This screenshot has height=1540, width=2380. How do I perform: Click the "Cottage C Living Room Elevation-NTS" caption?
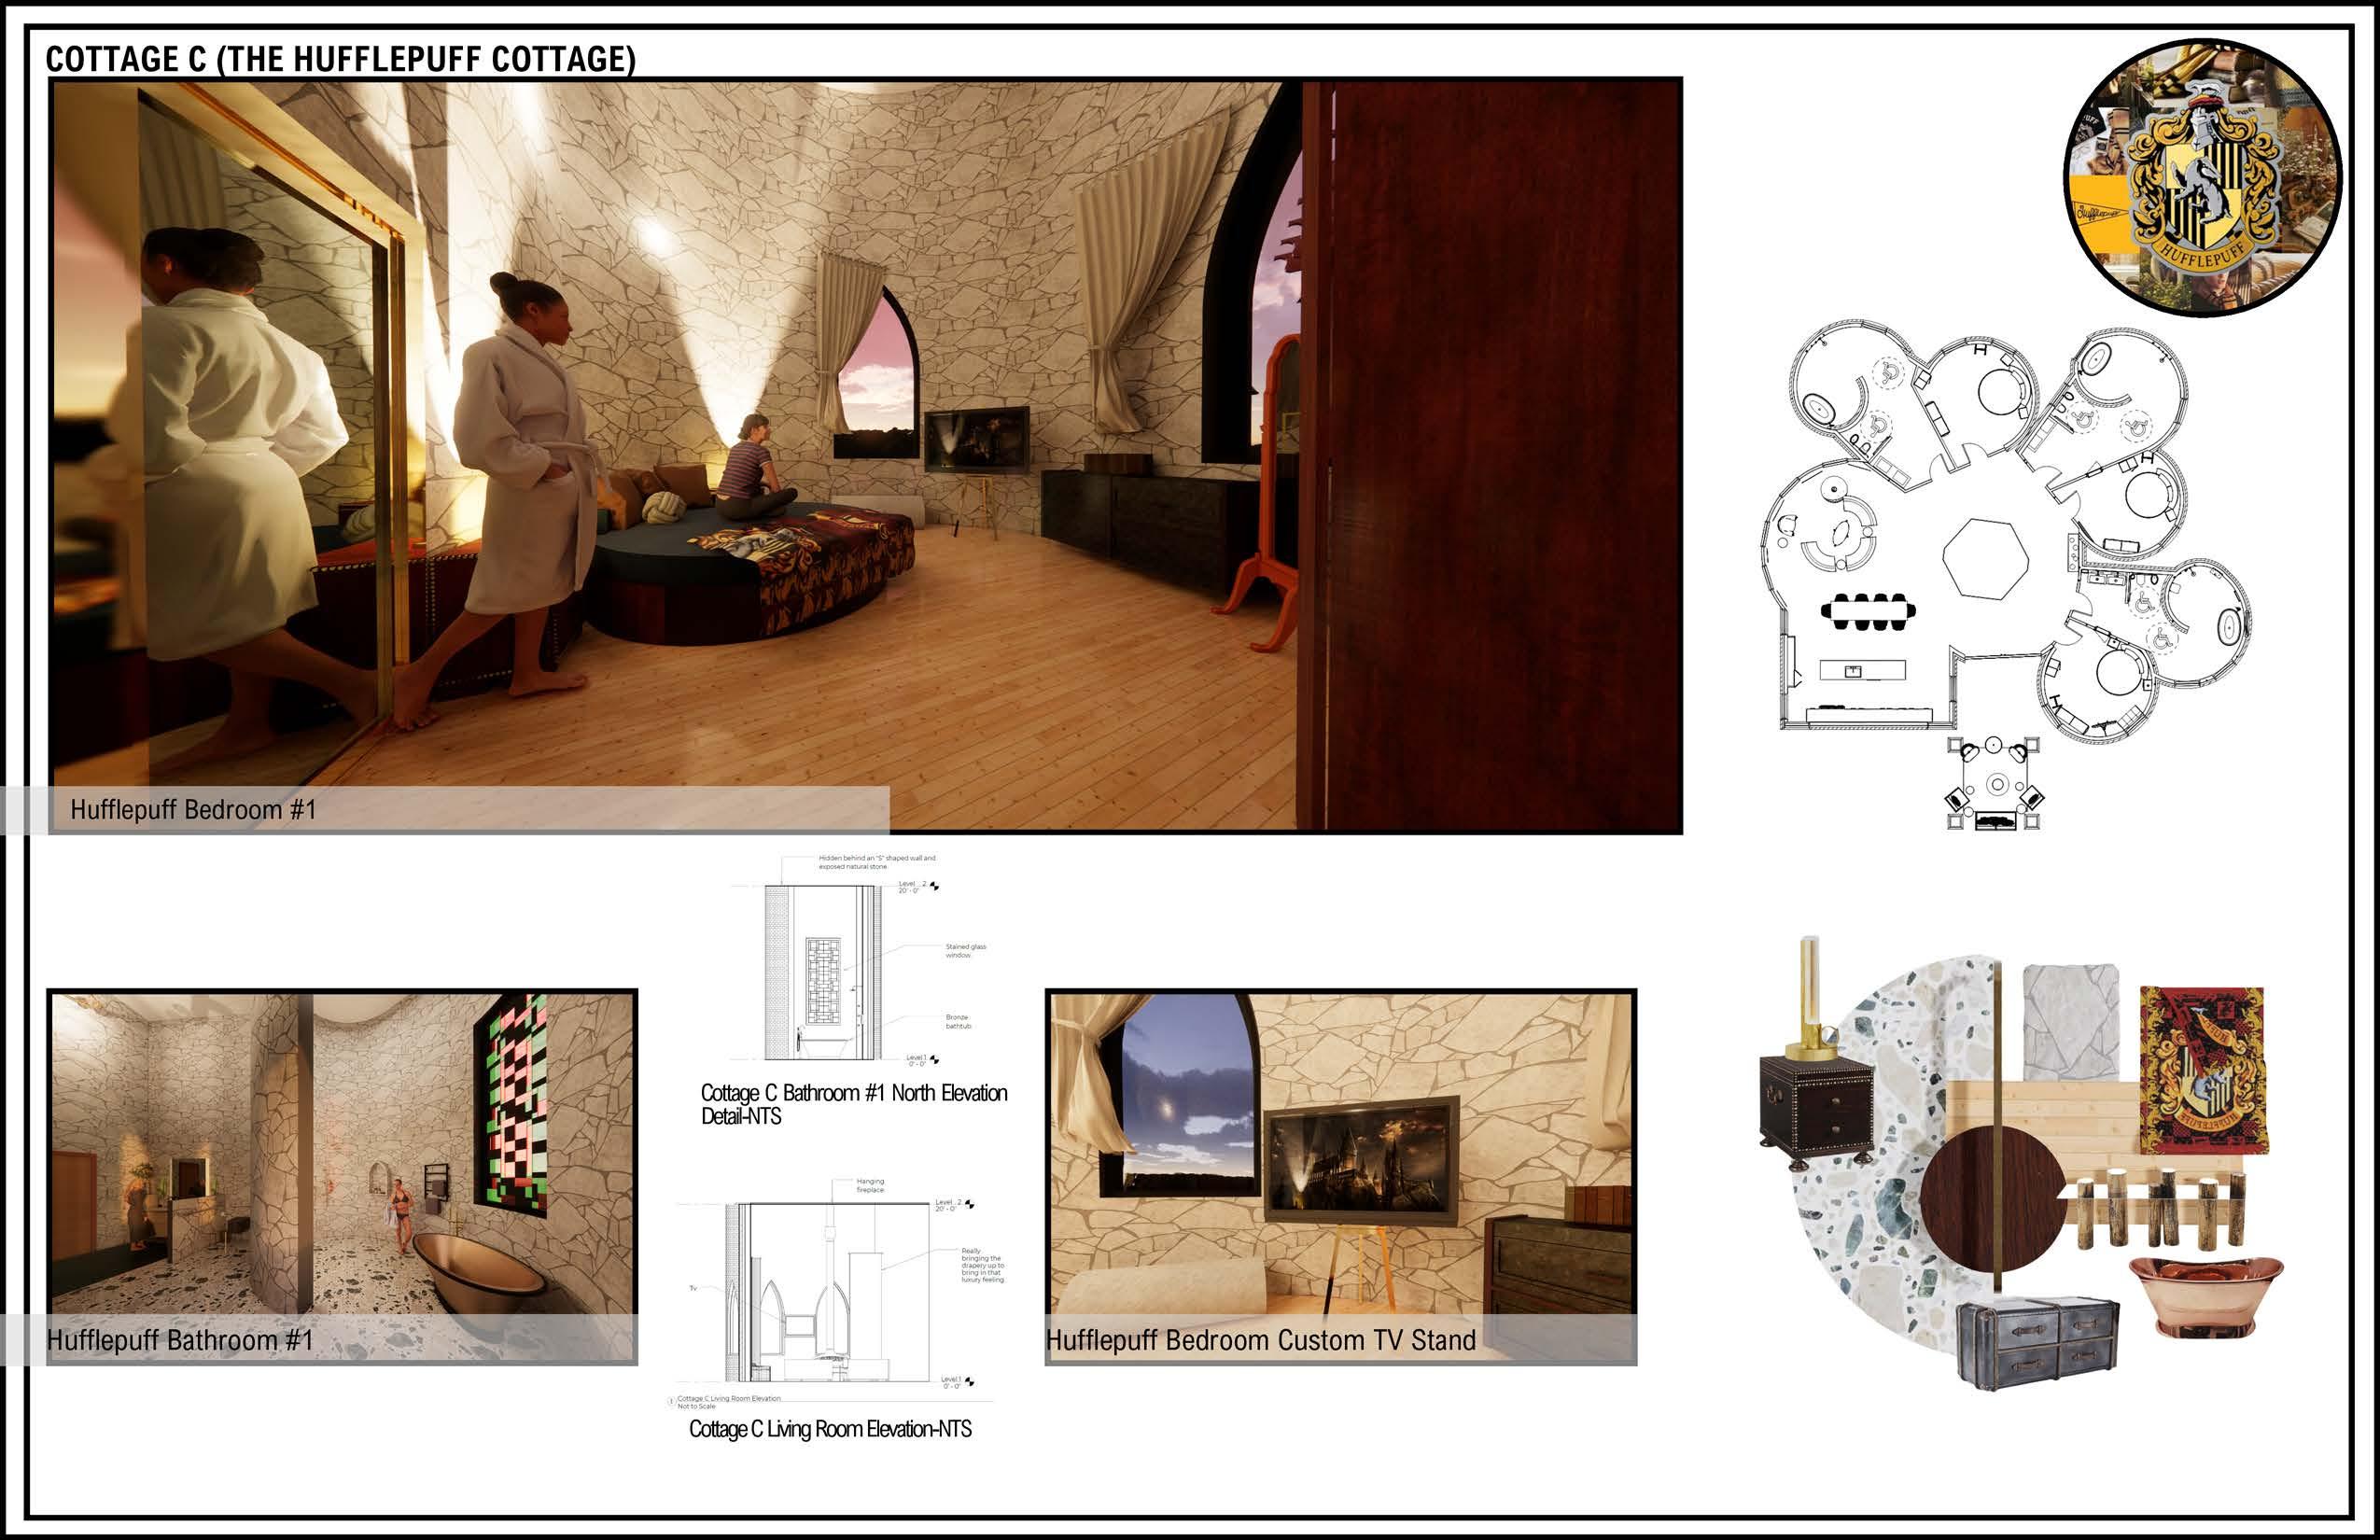830,1429
